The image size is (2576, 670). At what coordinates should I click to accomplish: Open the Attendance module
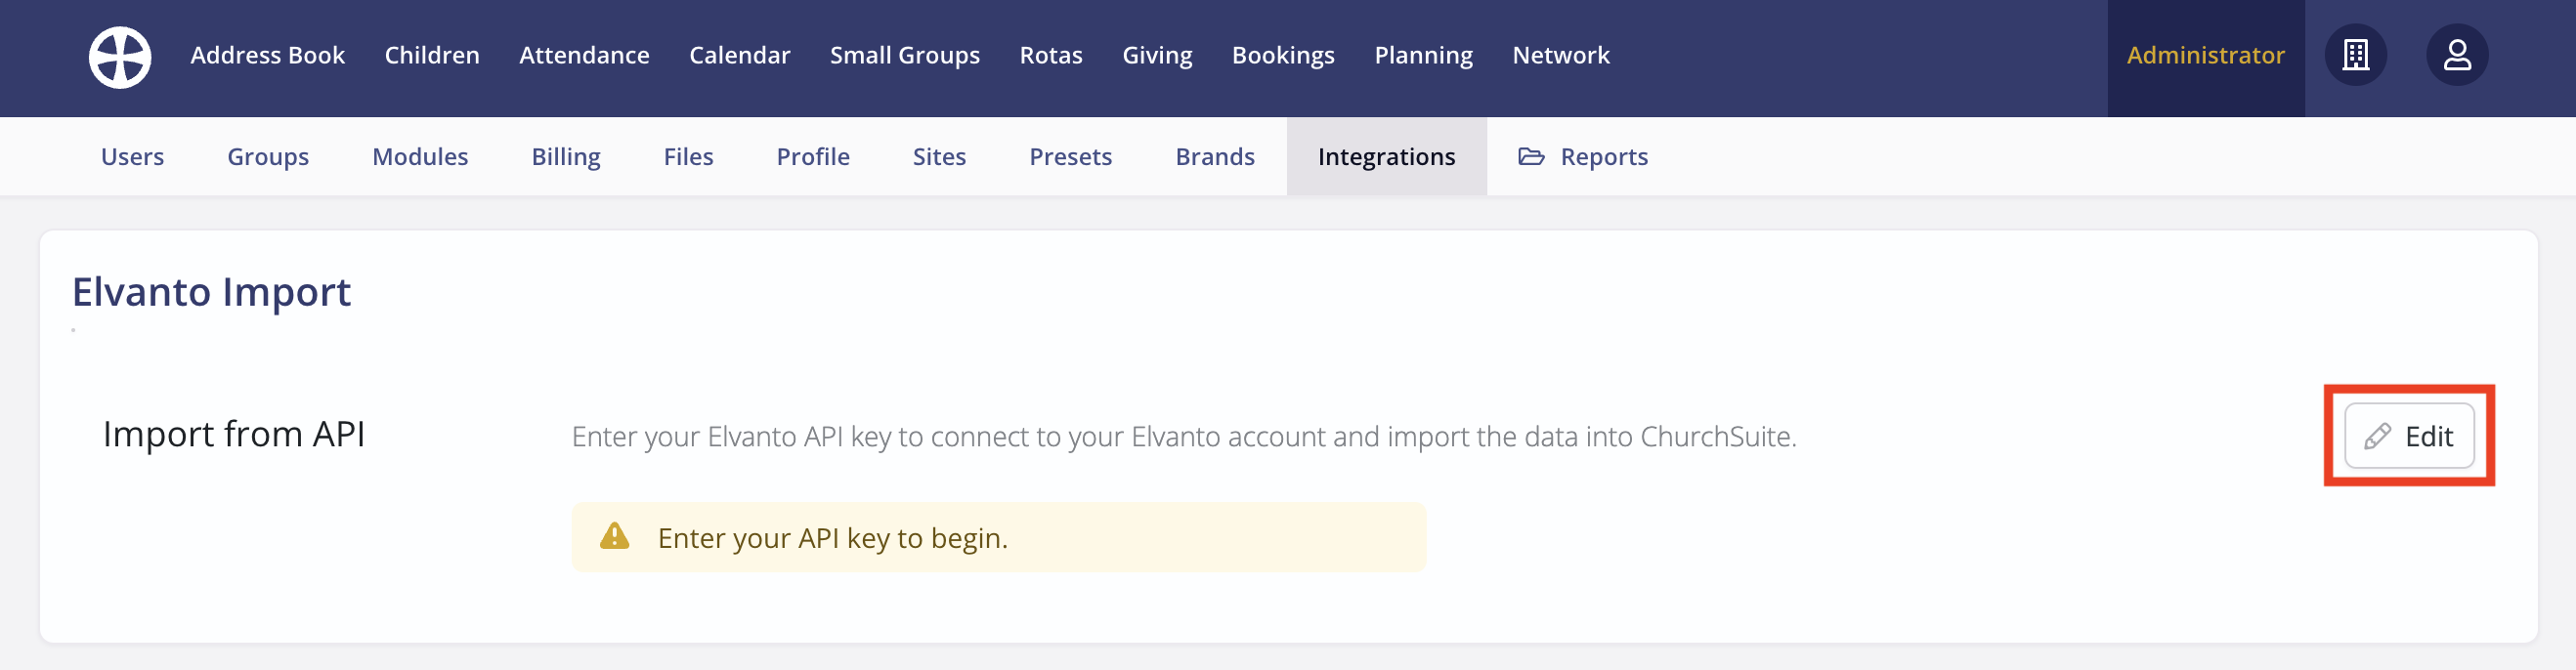click(584, 55)
